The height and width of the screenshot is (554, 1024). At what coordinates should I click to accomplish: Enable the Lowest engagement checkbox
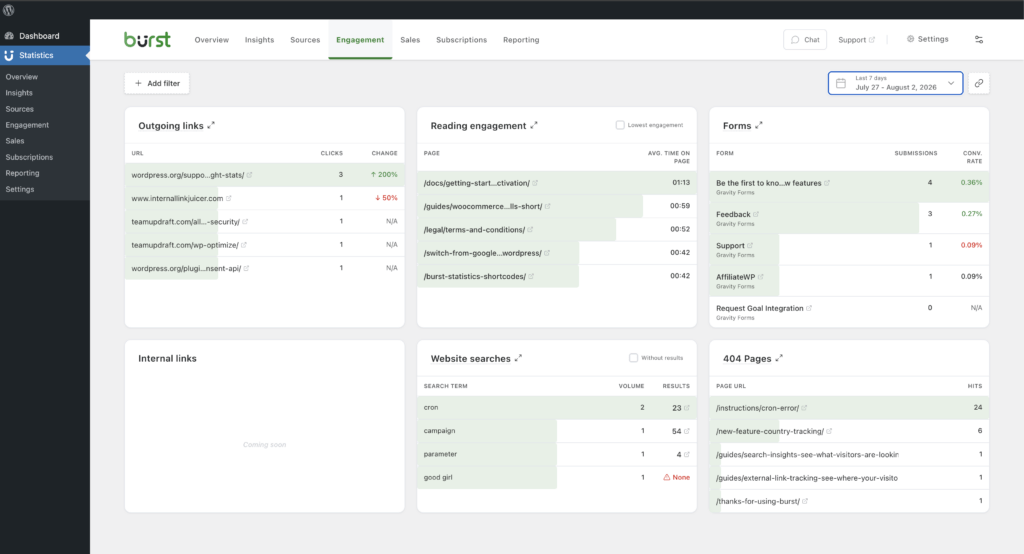620,125
